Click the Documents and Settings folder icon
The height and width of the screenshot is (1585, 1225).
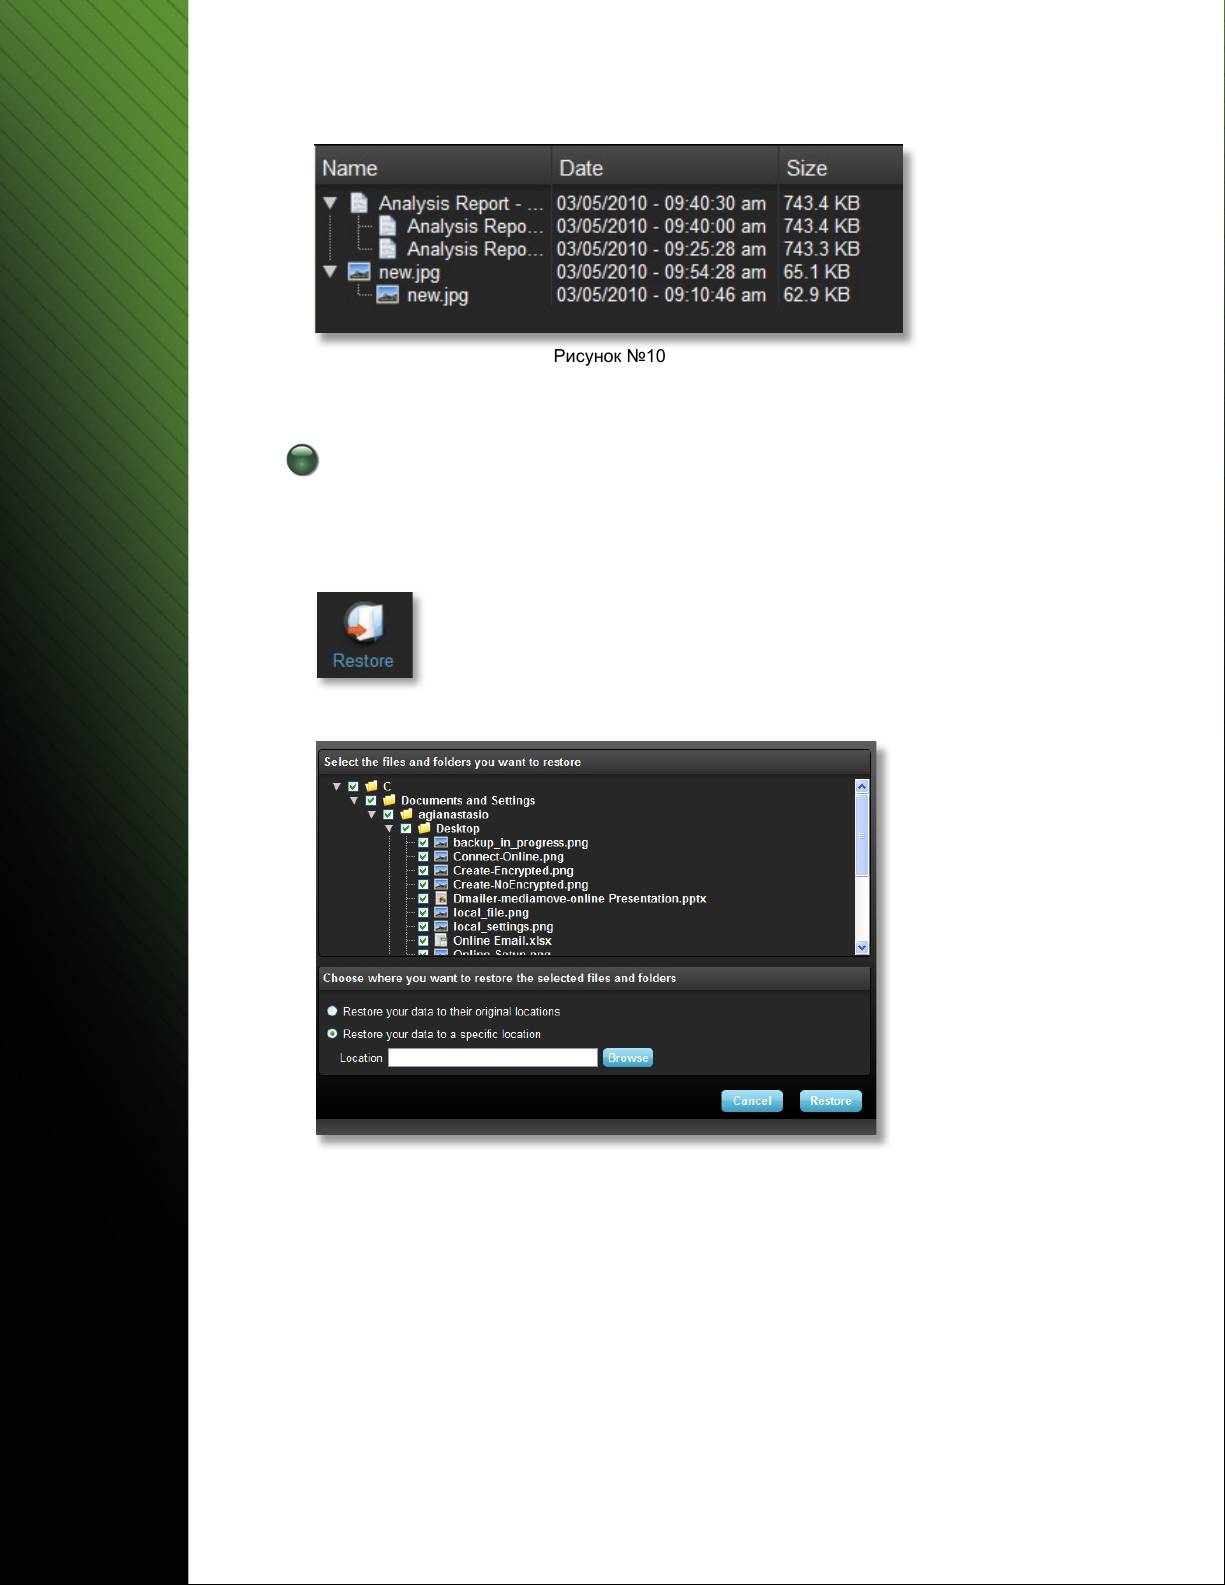pyautogui.click(x=389, y=801)
